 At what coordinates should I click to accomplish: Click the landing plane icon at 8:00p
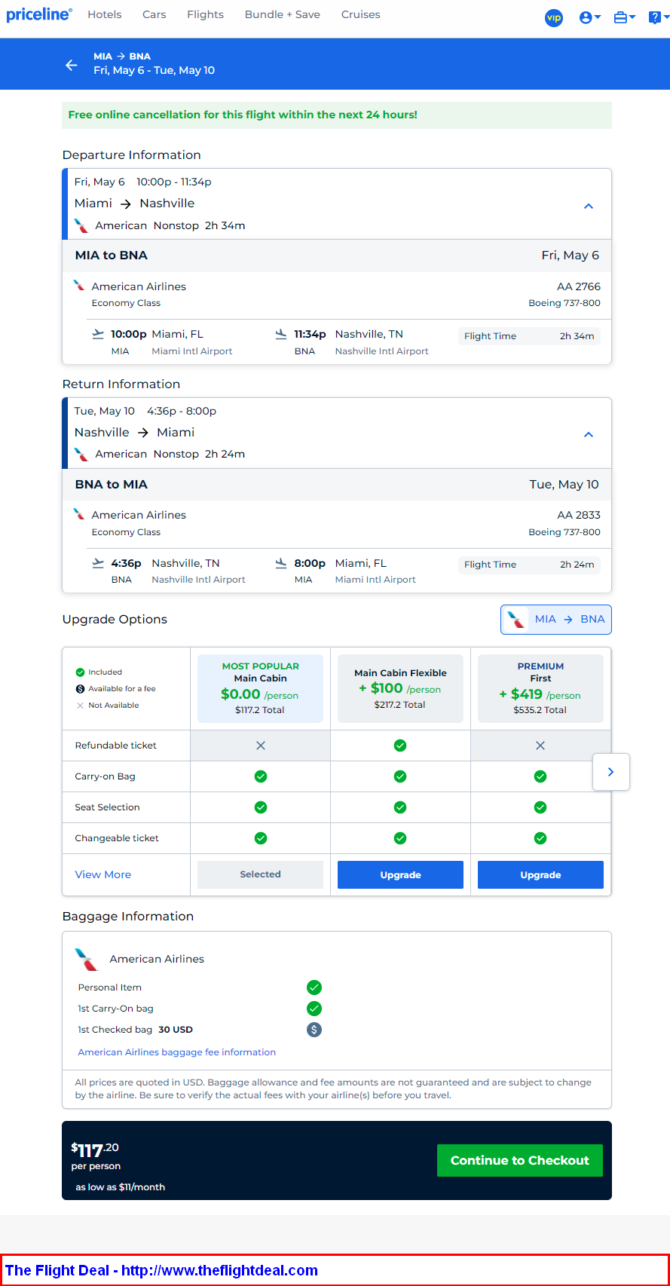click(x=281, y=563)
